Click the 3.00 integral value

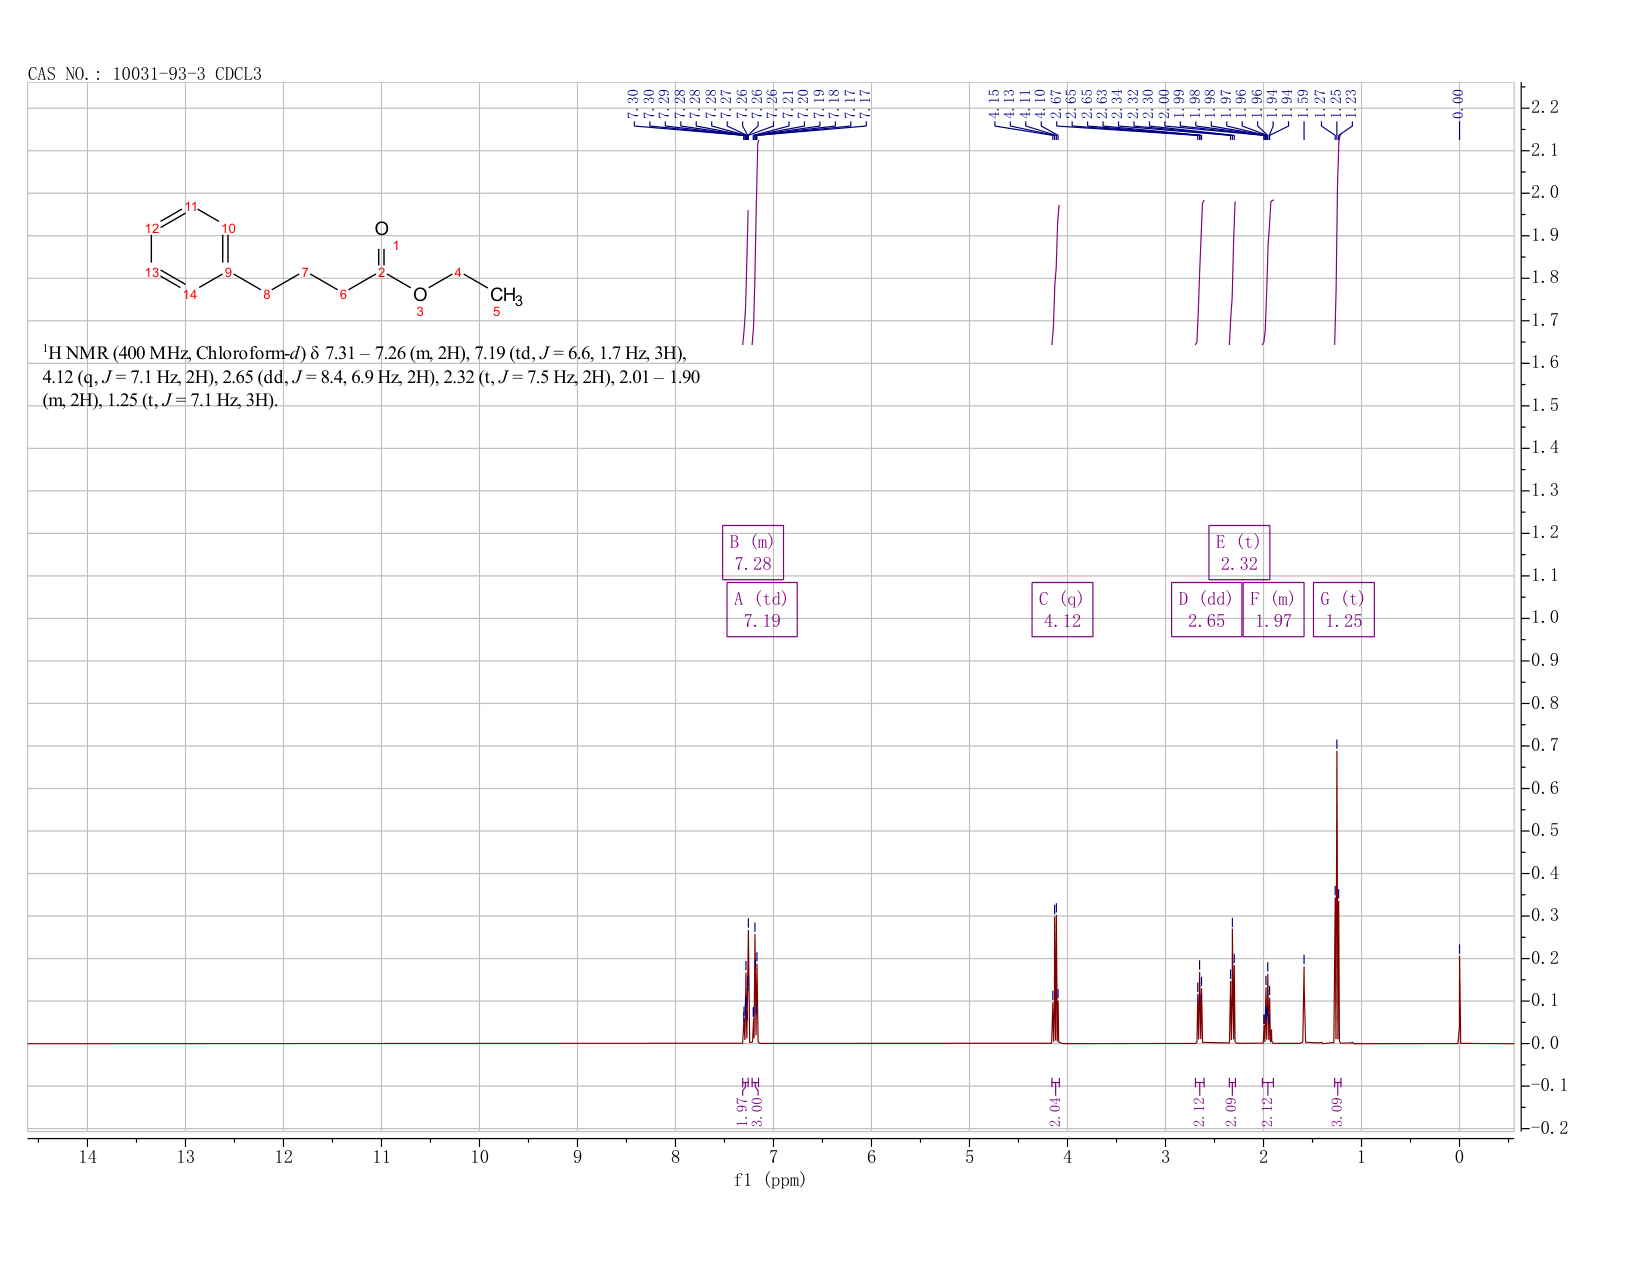click(x=757, y=1111)
